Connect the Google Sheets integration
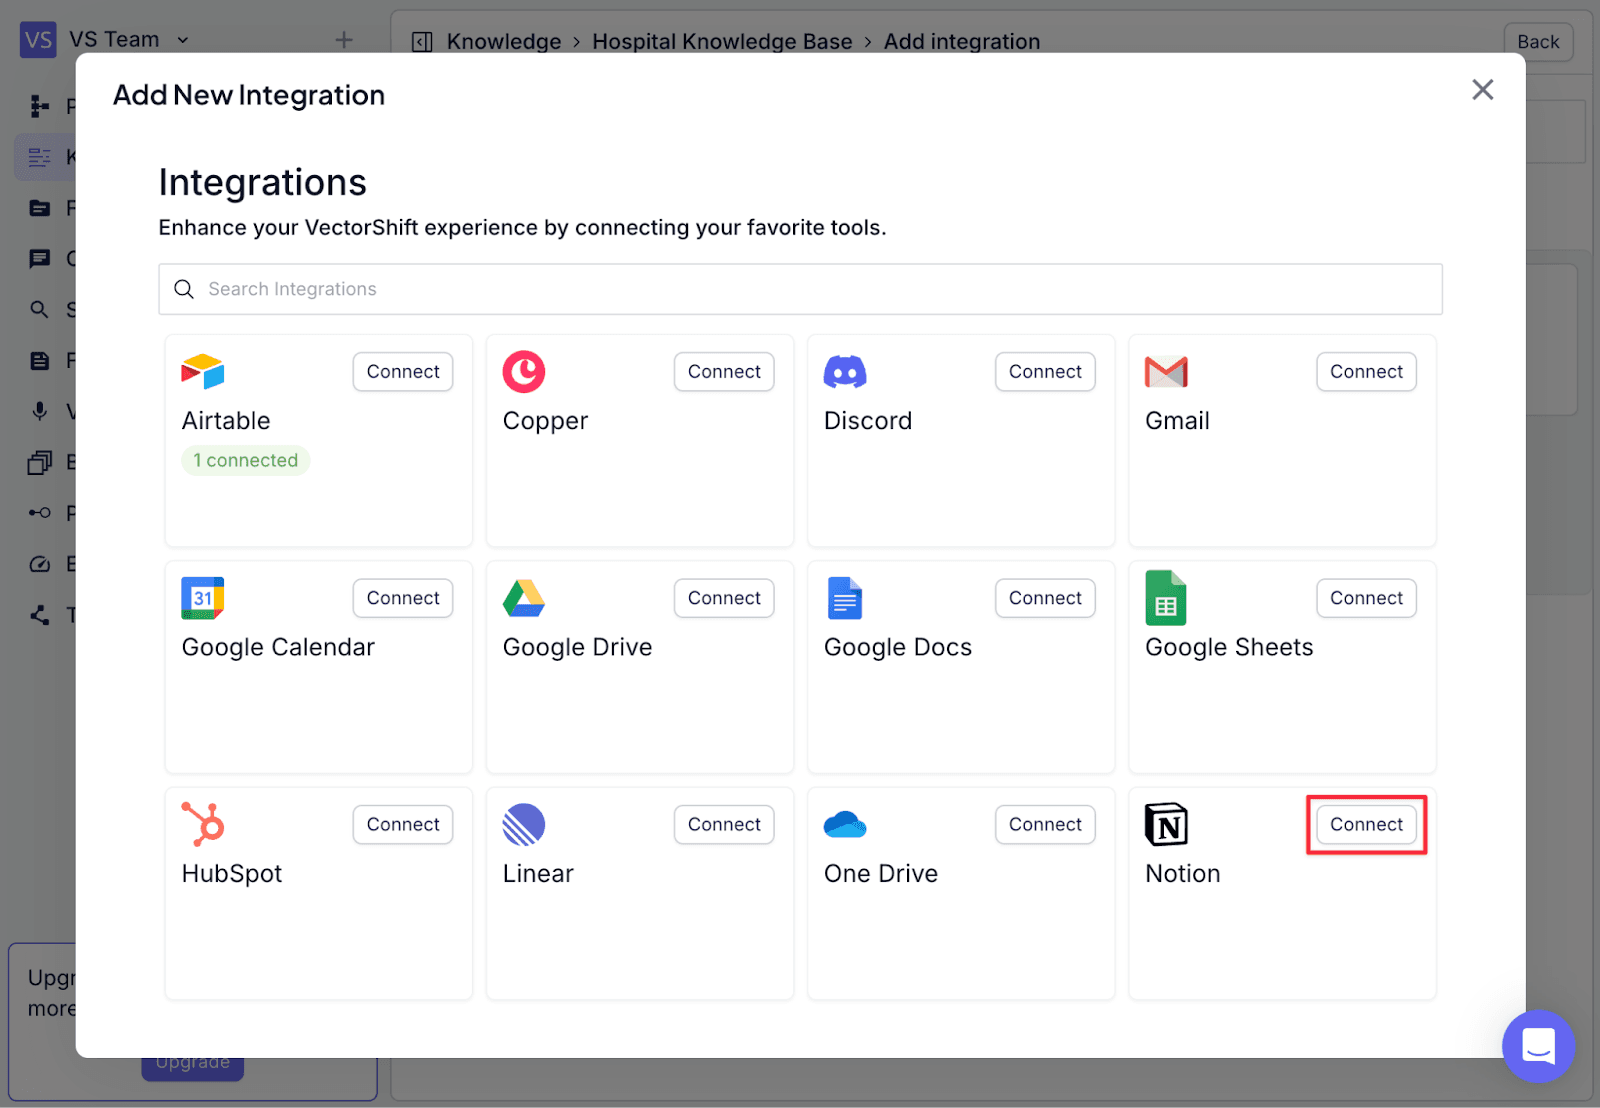Image resolution: width=1600 pixels, height=1108 pixels. tap(1366, 598)
